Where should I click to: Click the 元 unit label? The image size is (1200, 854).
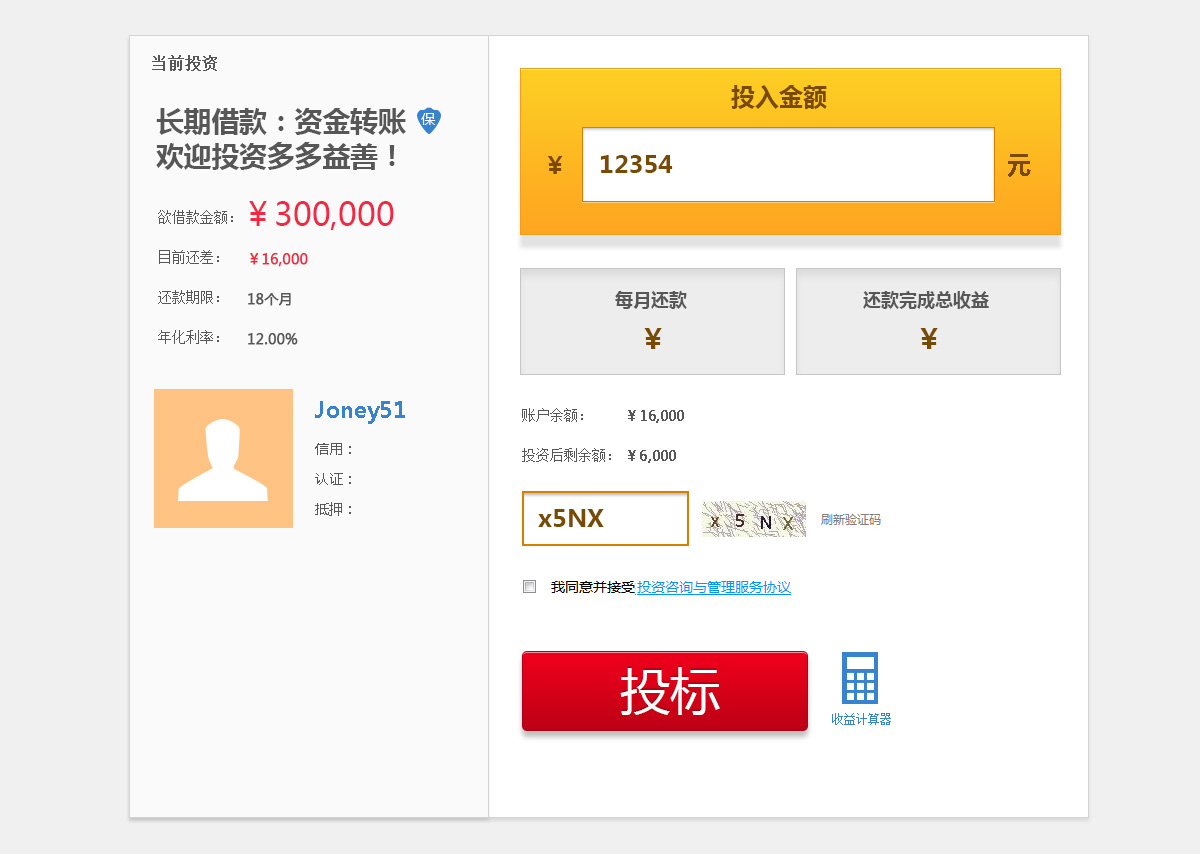pyautogui.click(x=1019, y=166)
